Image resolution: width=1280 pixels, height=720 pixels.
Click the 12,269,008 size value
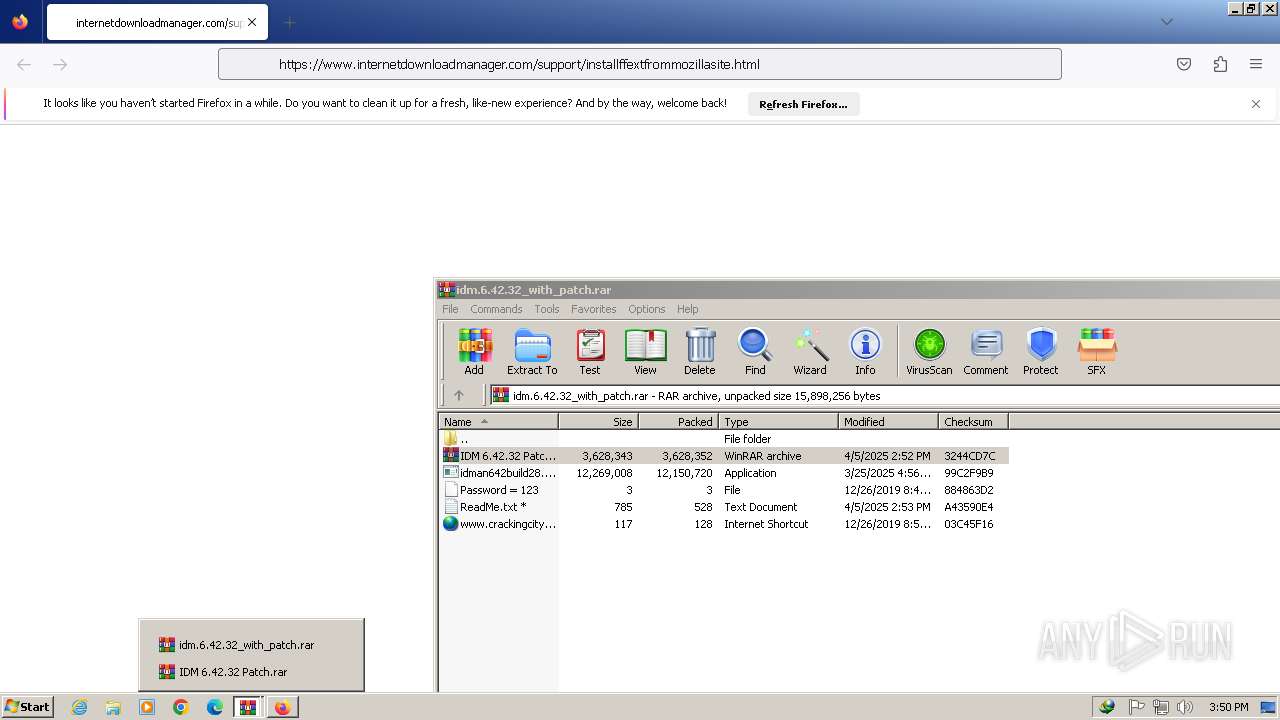pyautogui.click(x=604, y=473)
